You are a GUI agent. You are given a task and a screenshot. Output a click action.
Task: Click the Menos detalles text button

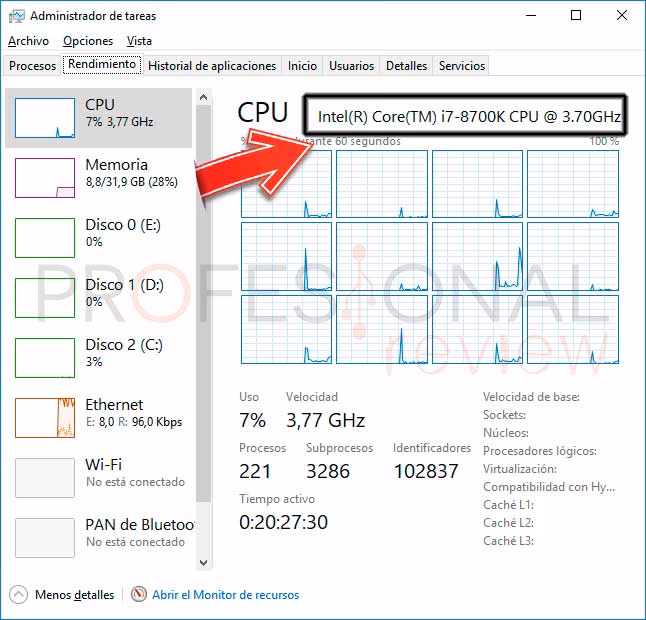click(75, 595)
